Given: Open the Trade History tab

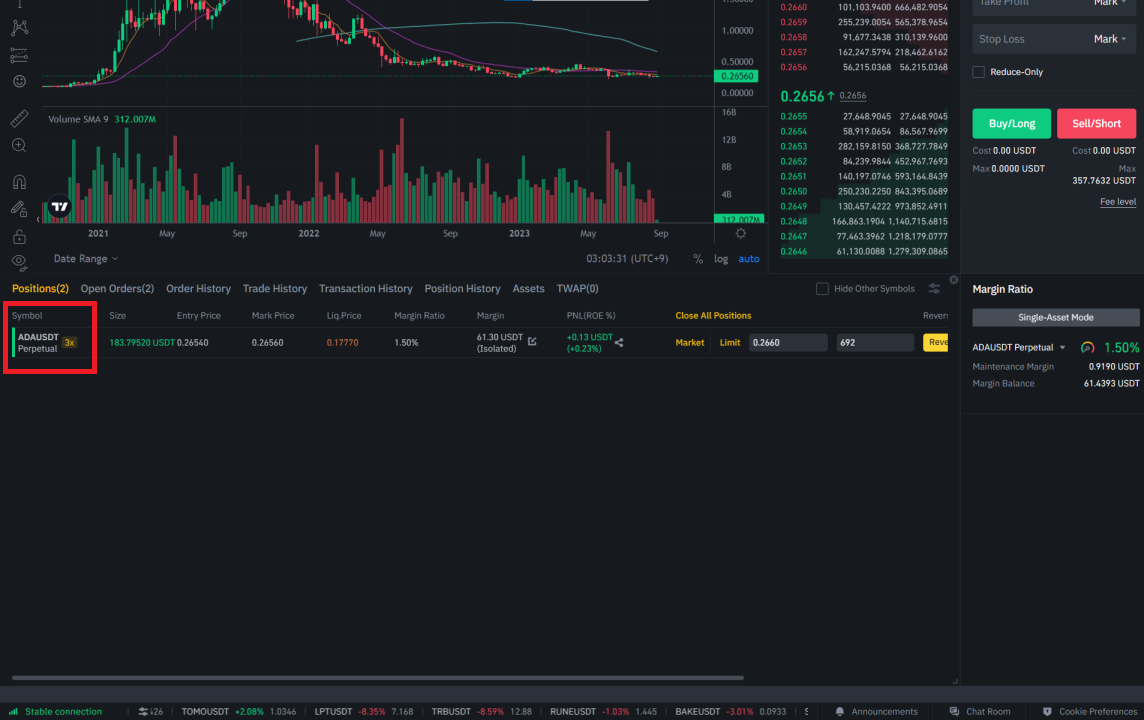Looking at the screenshot, I should tap(275, 289).
